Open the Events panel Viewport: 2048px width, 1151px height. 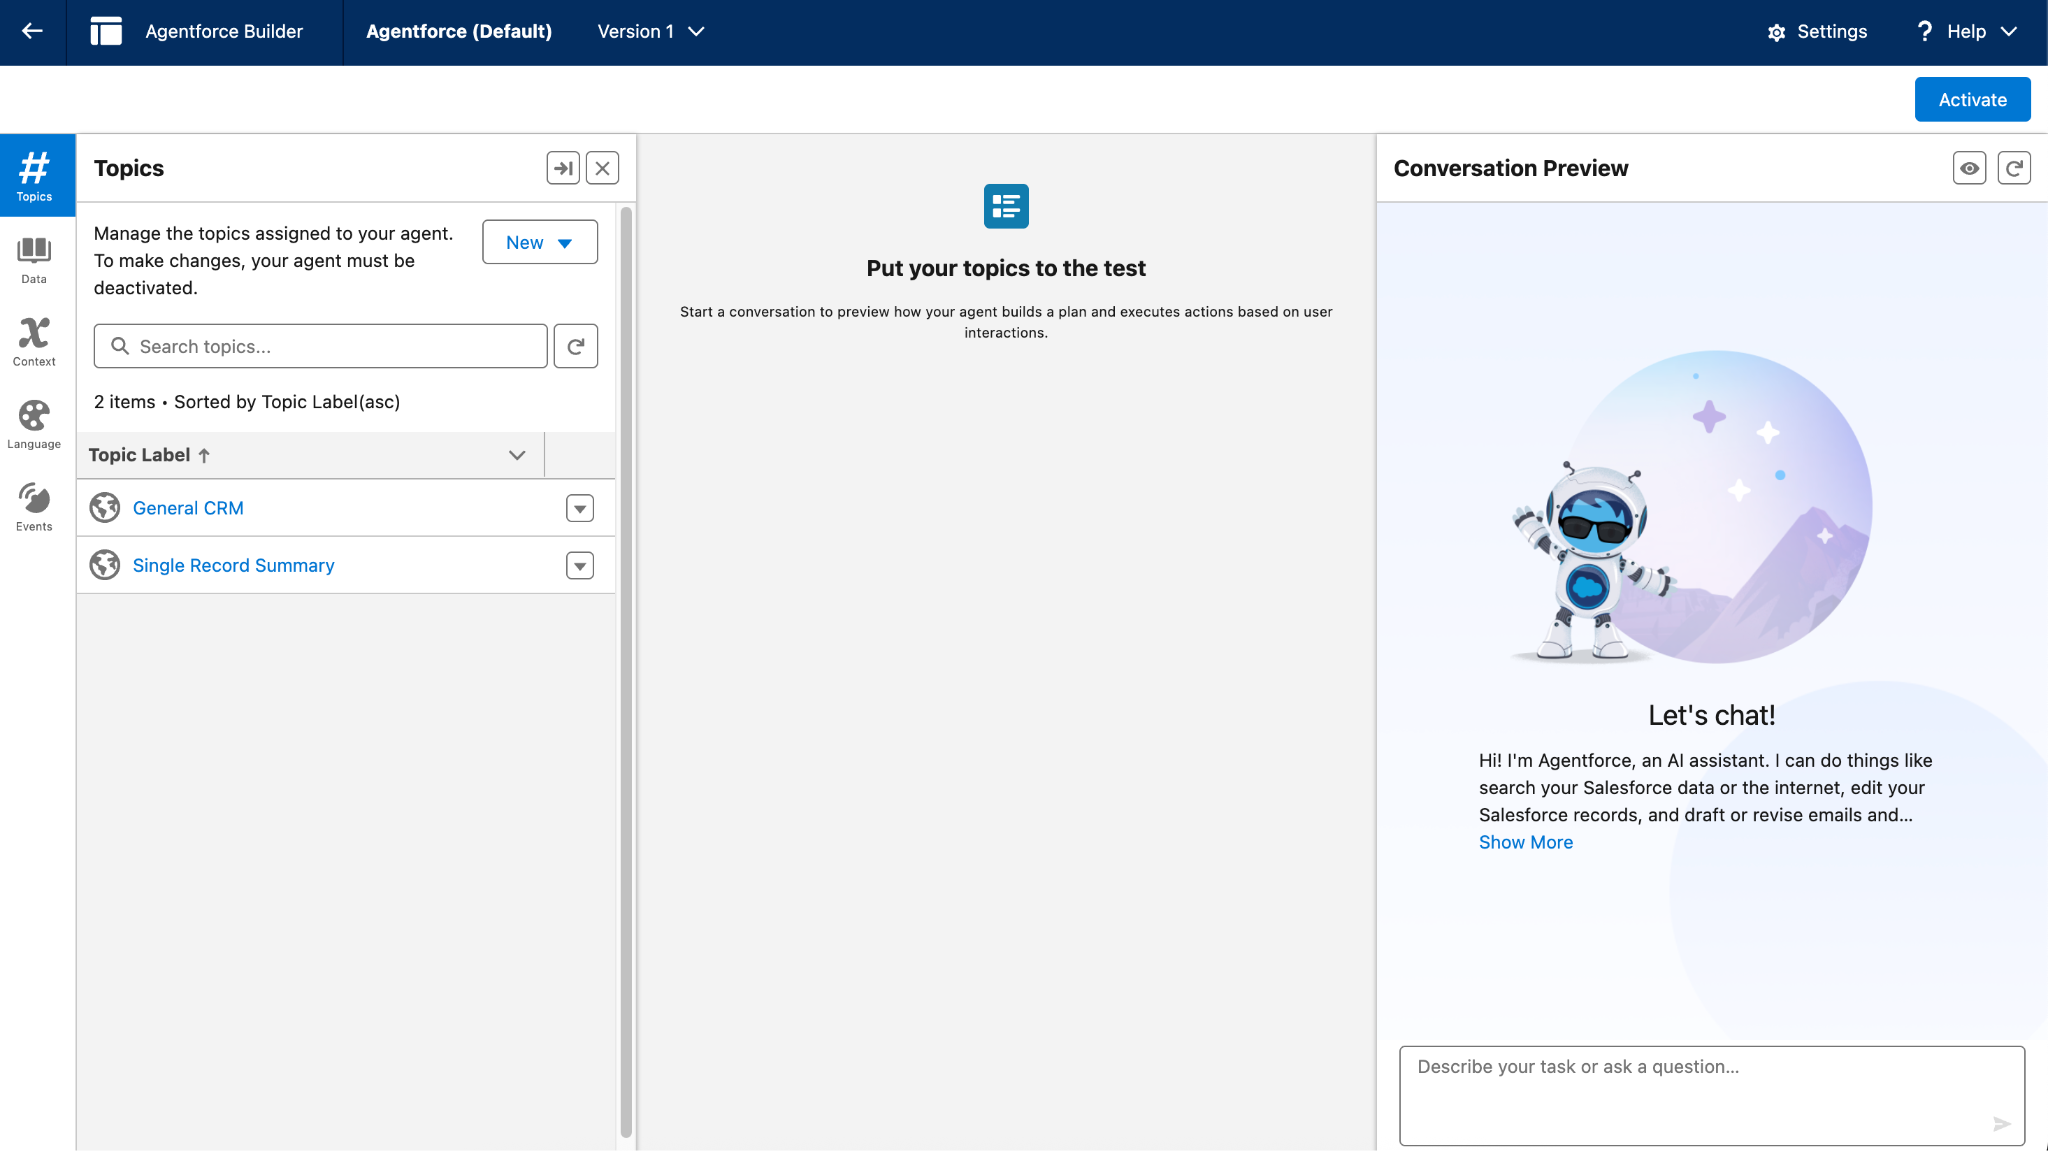pos(34,507)
